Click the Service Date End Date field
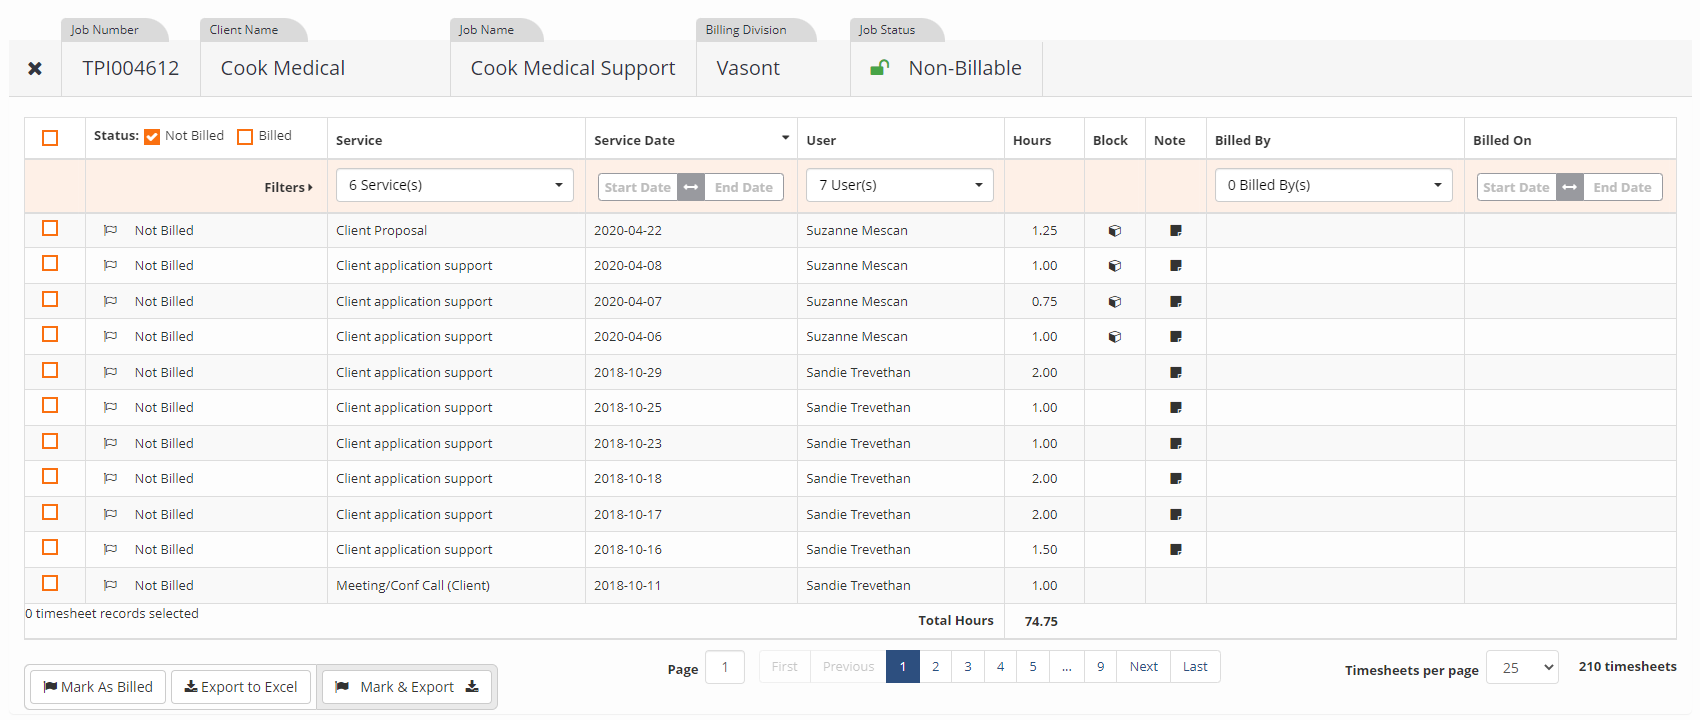Screen dimensions: 1700x720 click(x=744, y=187)
